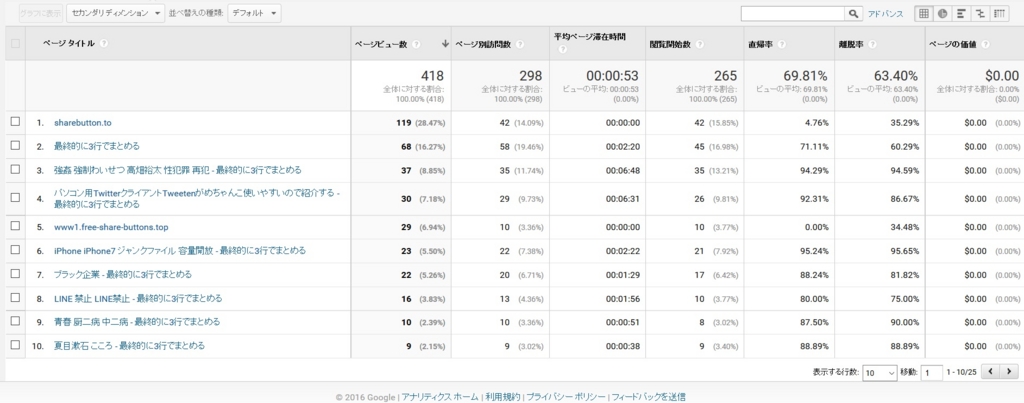
Task: Open the セカンダリ ディメンション dropdown
Action: 115,13
